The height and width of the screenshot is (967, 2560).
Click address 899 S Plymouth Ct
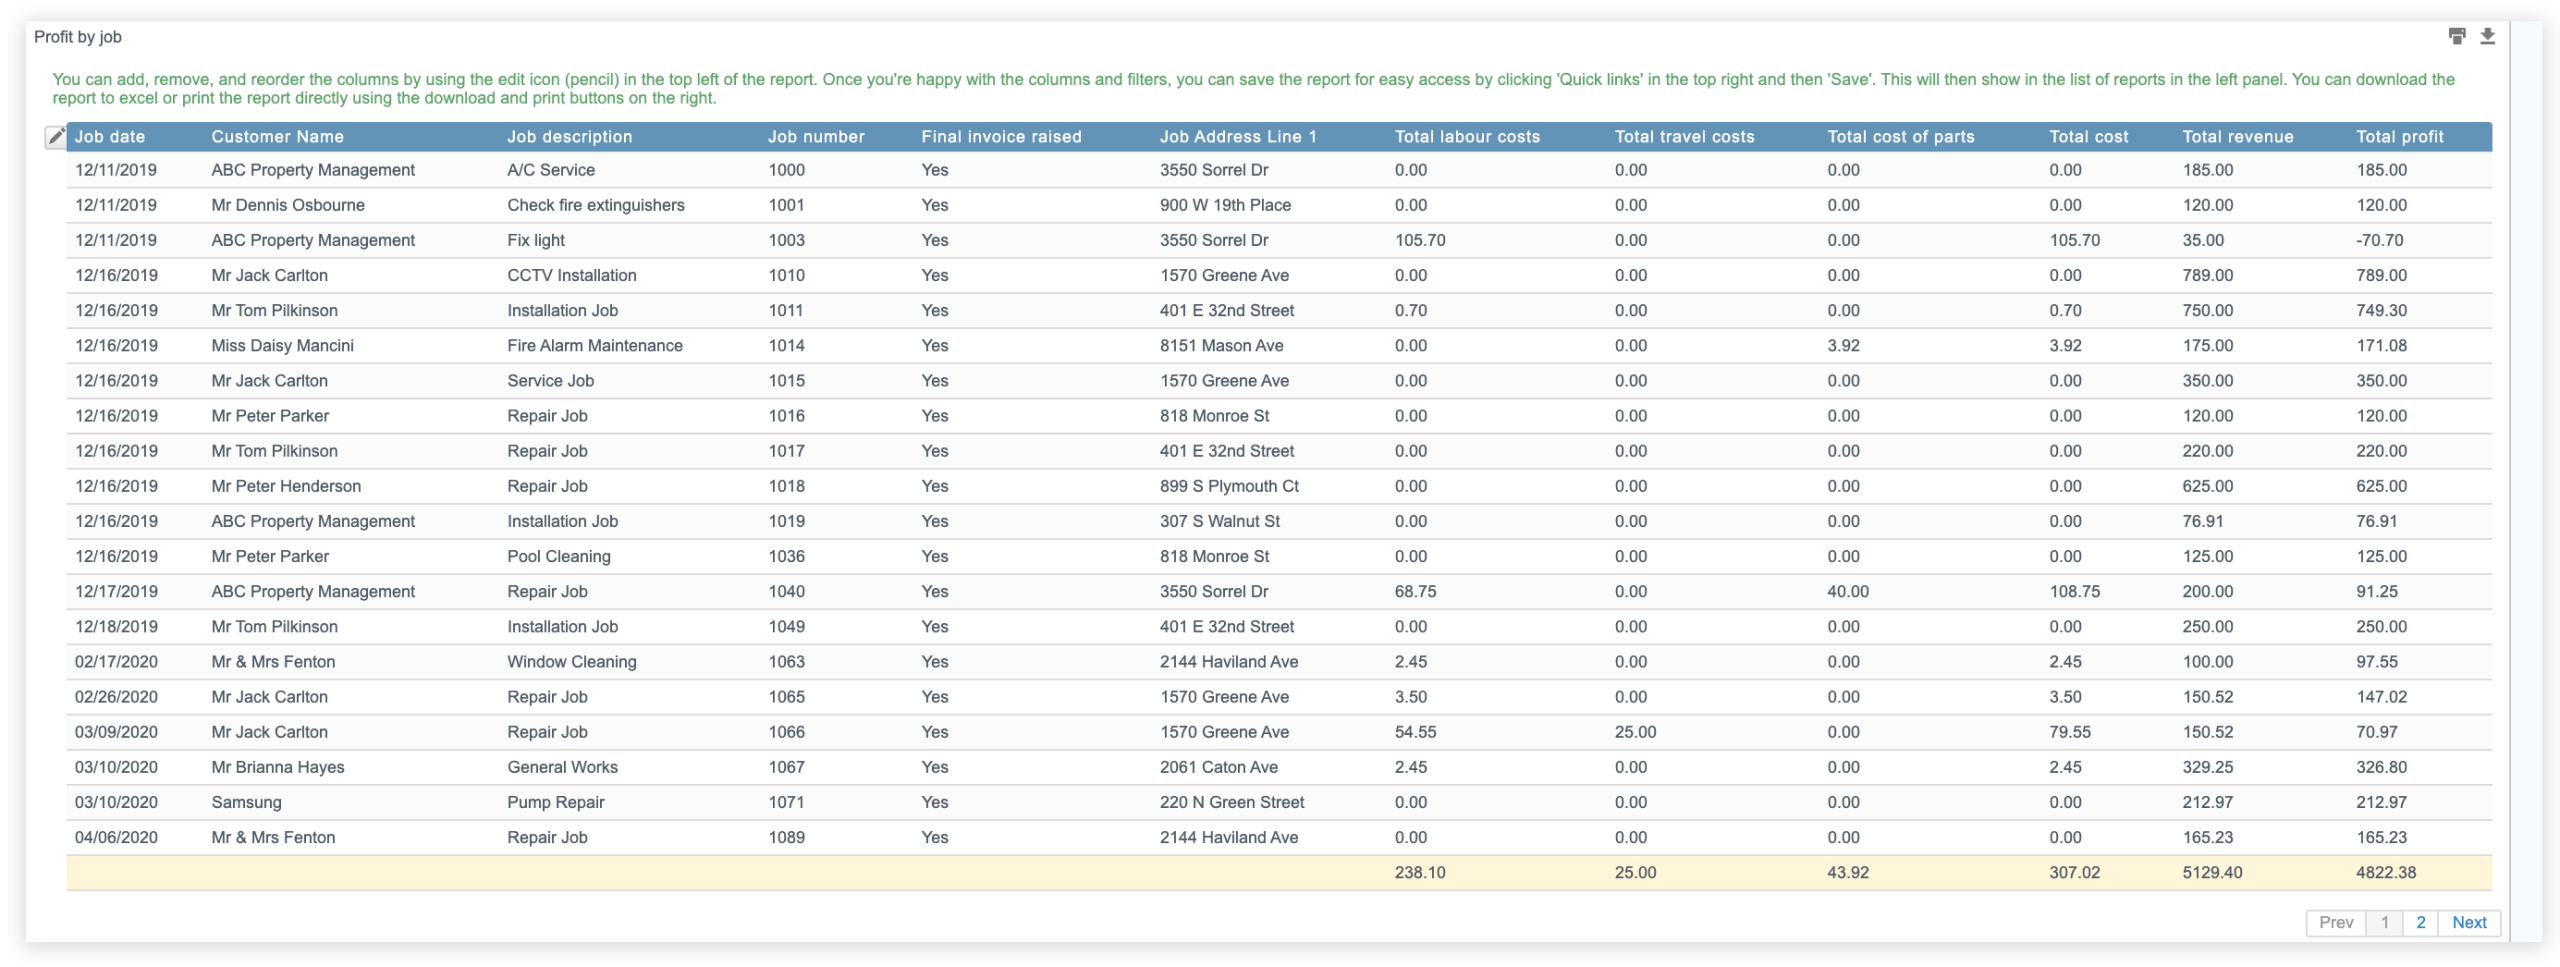[x=1229, y=485]
